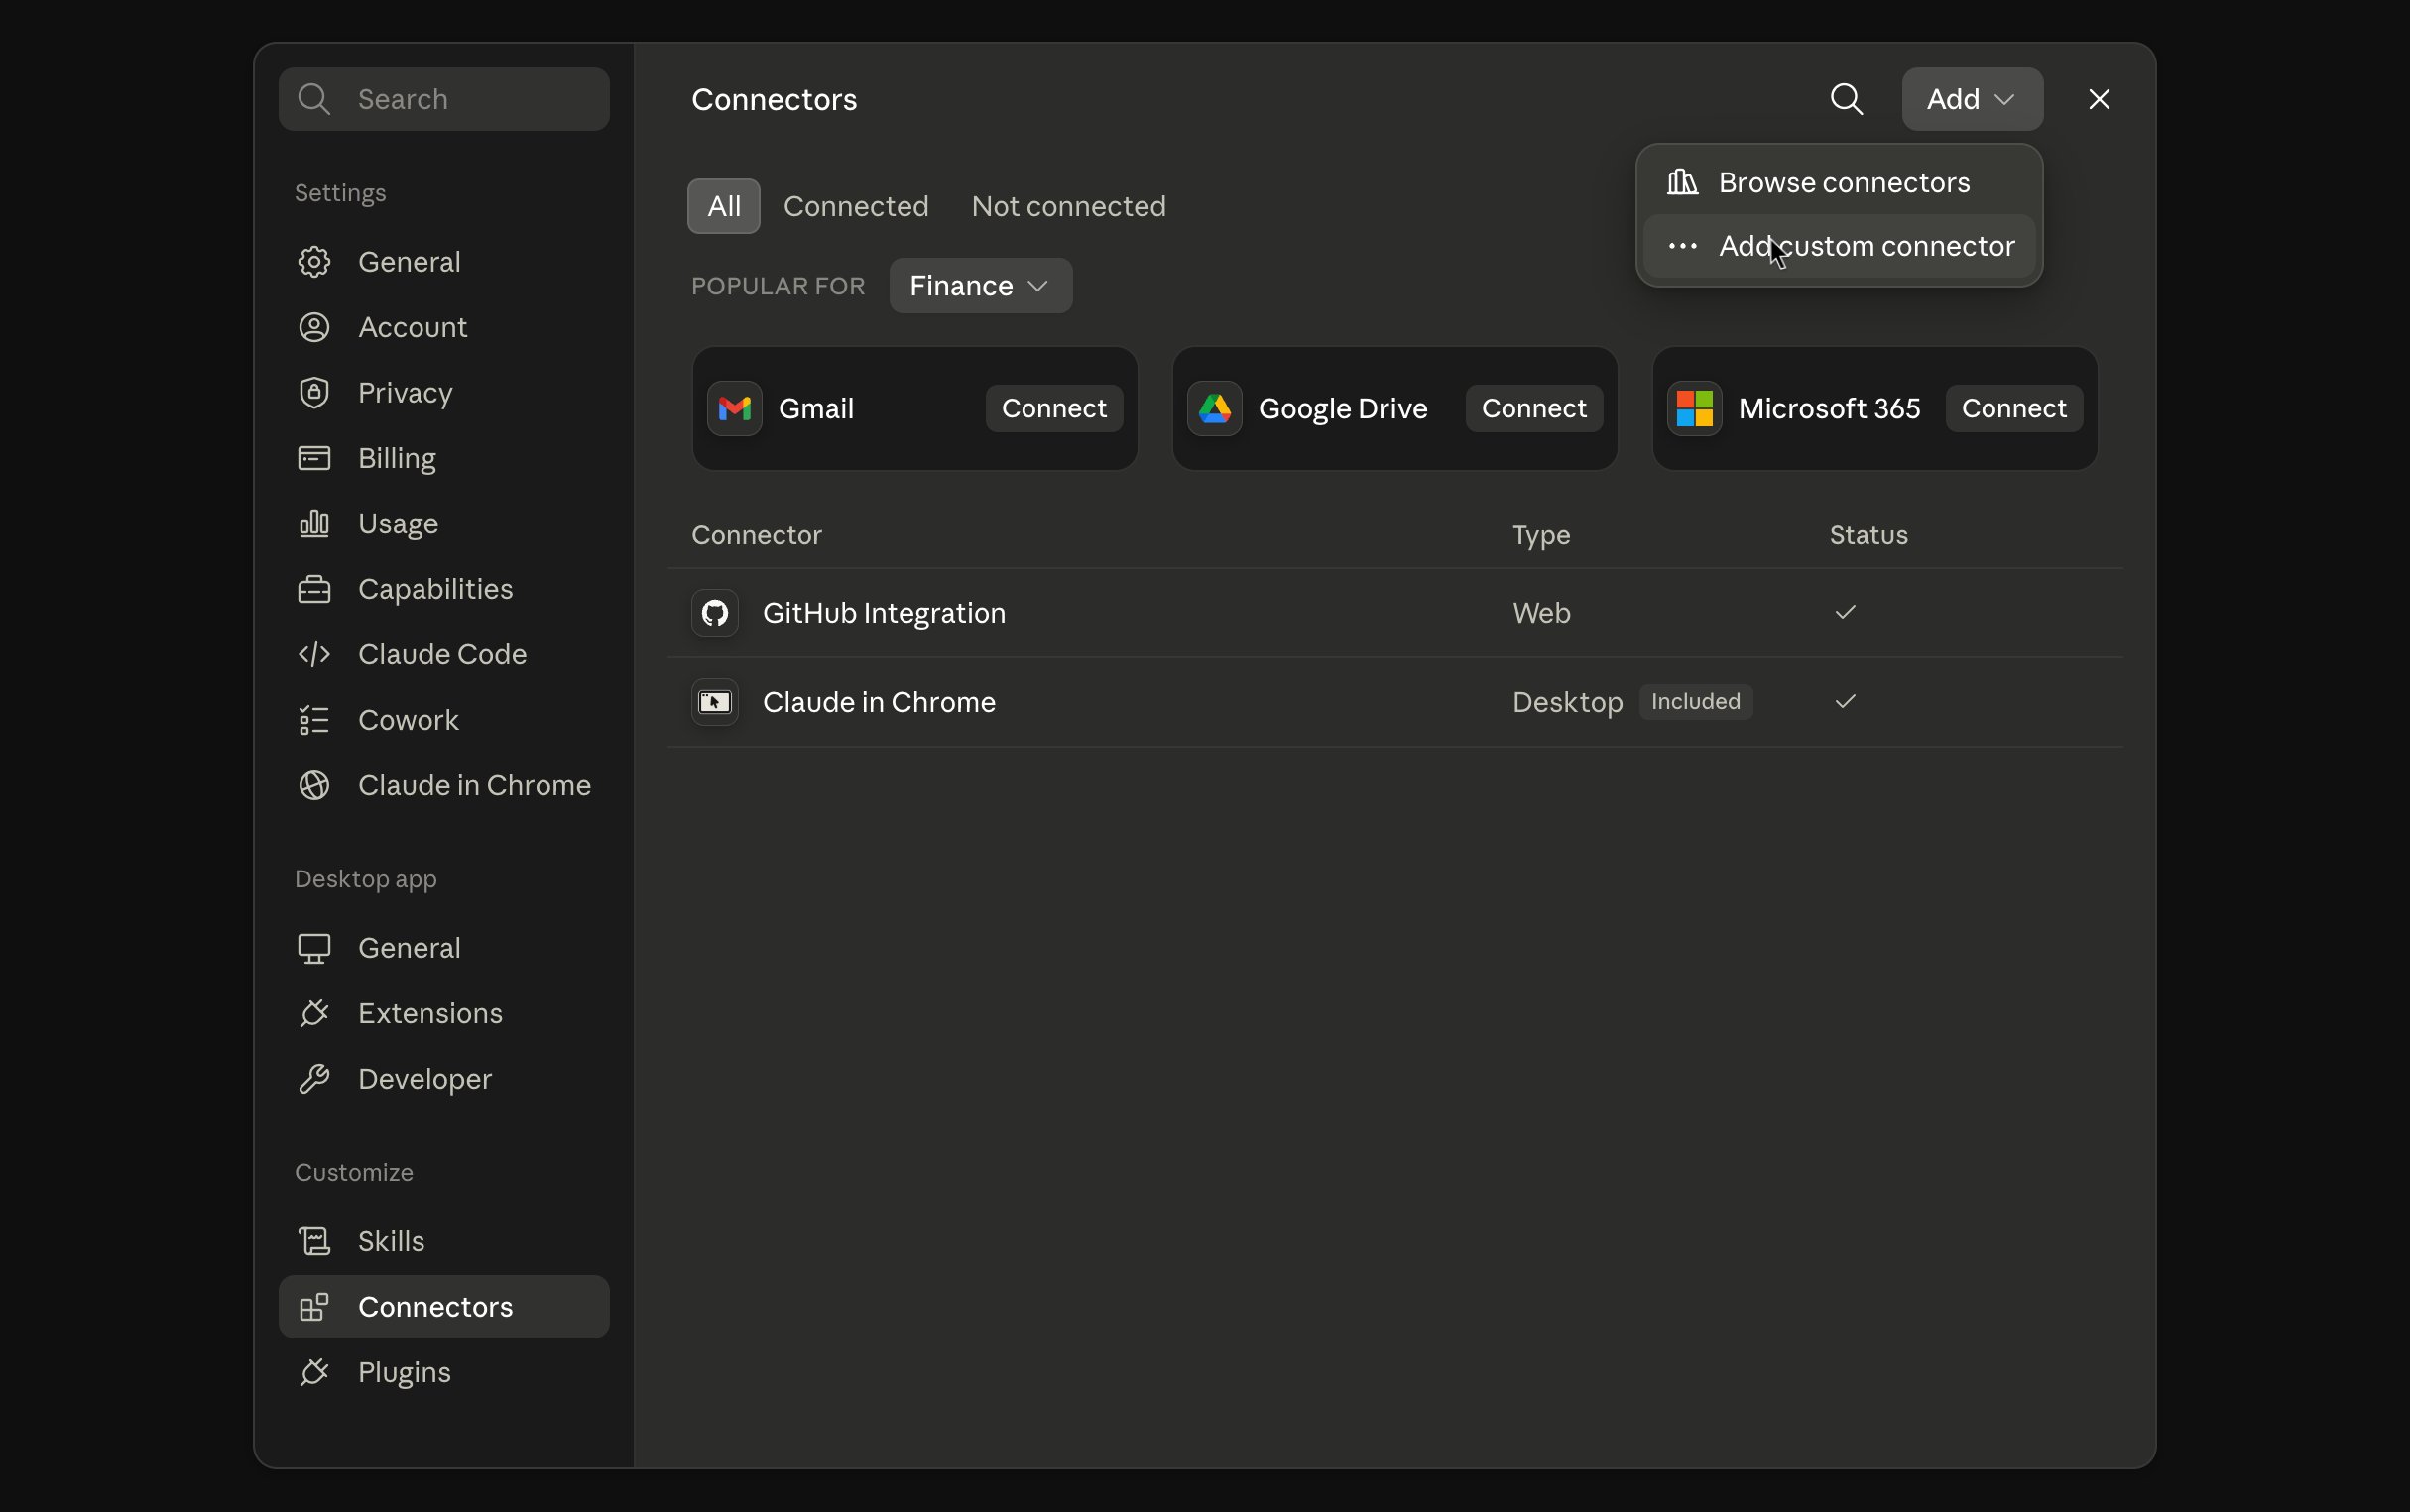Open Developer settings label

pos(425,1079)
